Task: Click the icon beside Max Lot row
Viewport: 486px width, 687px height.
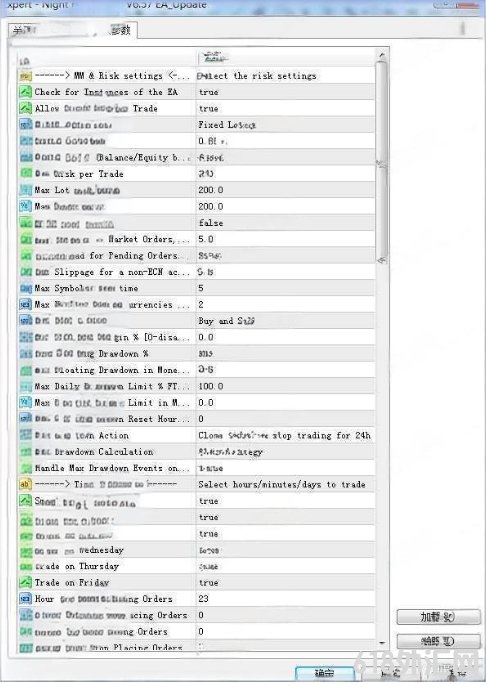Action: [x=25, y=190]
